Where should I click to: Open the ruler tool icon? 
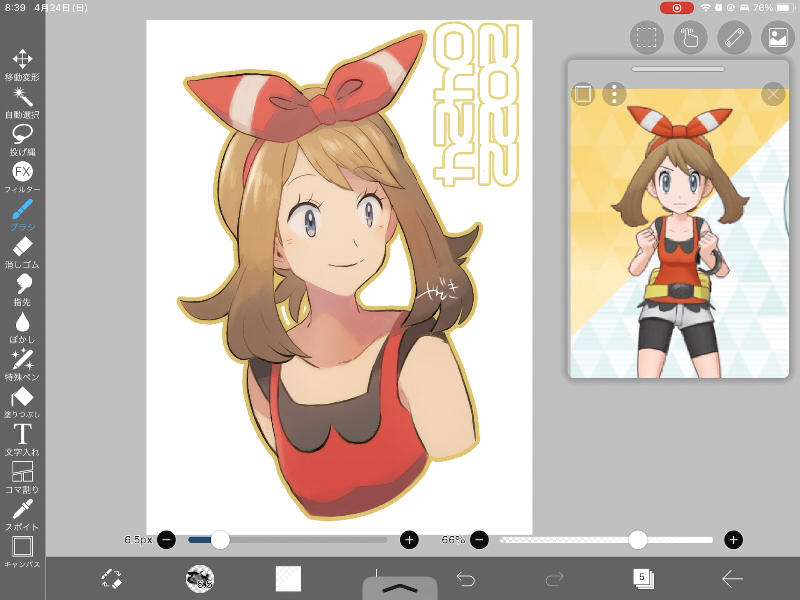pyautogui.click(x=734, y=37)
